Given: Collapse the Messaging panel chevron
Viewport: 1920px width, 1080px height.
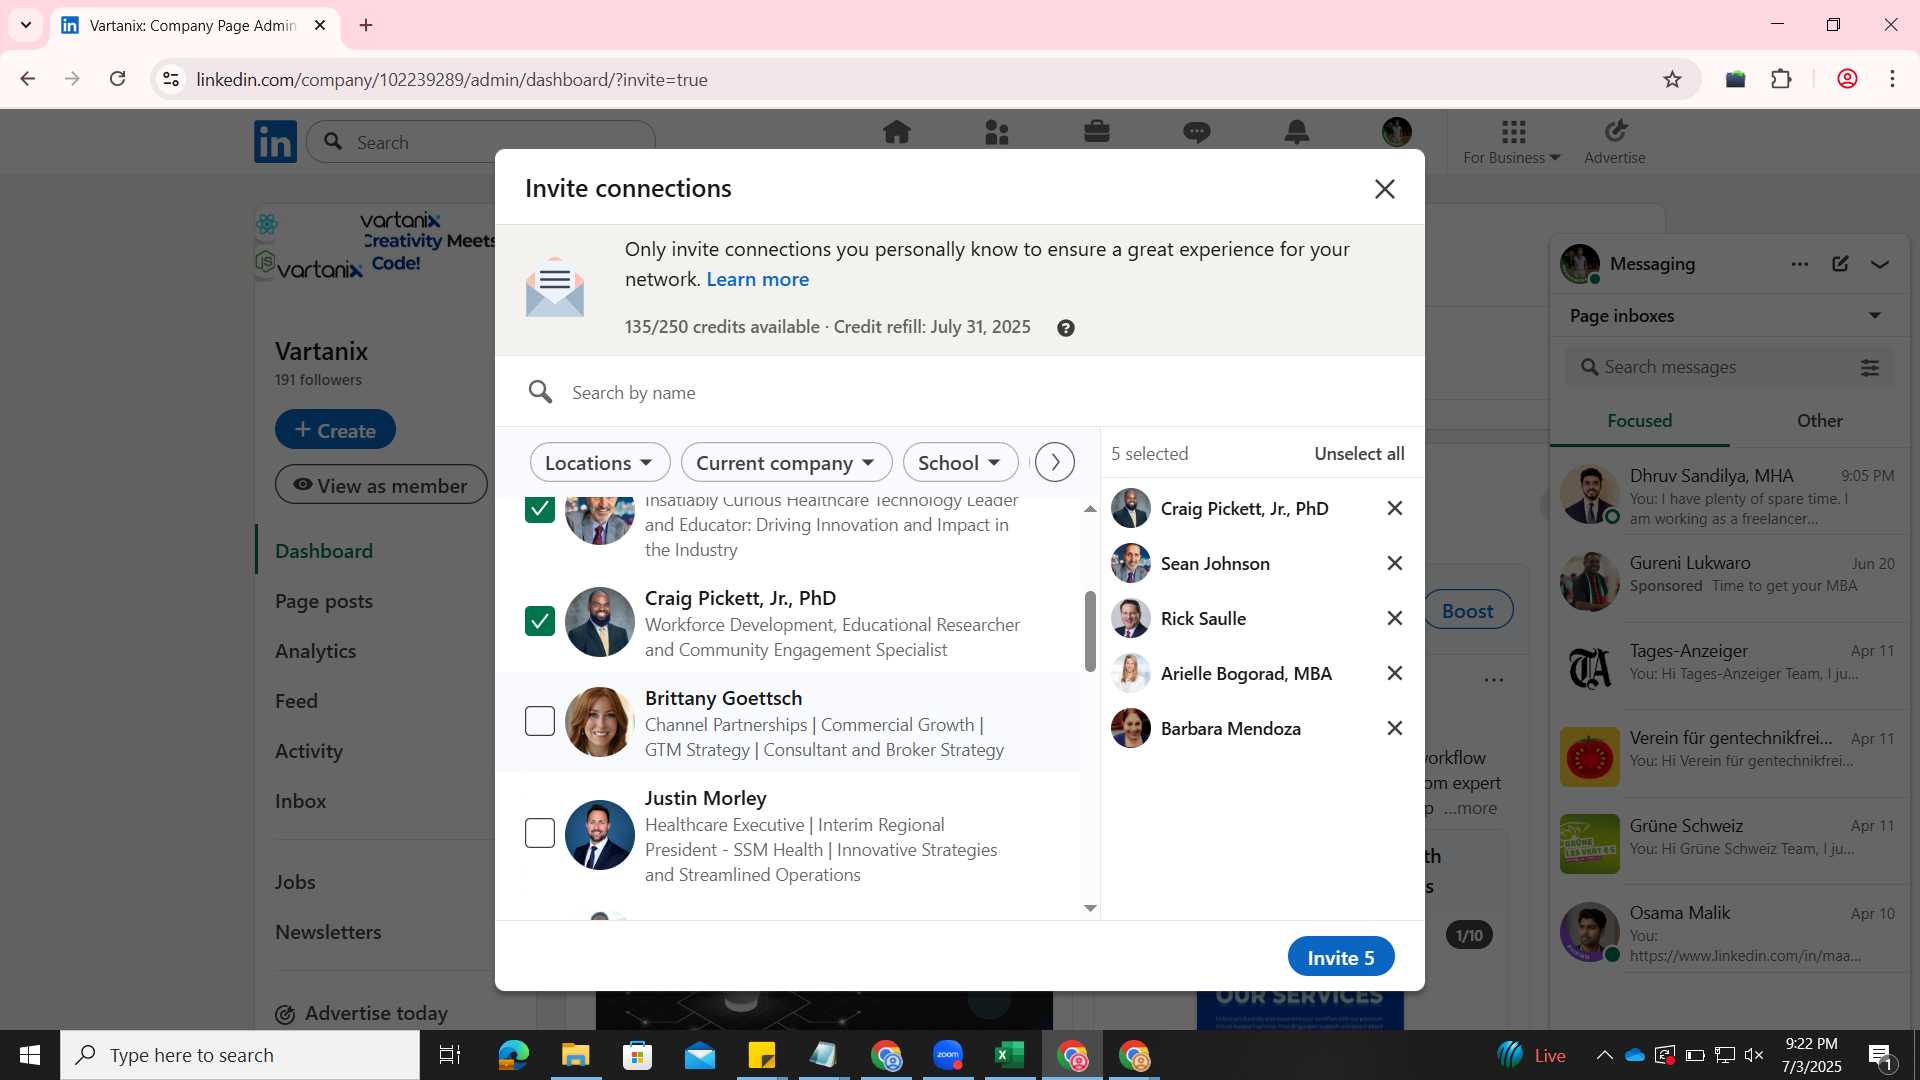Looking at the screenshot, I should 1880,264.
